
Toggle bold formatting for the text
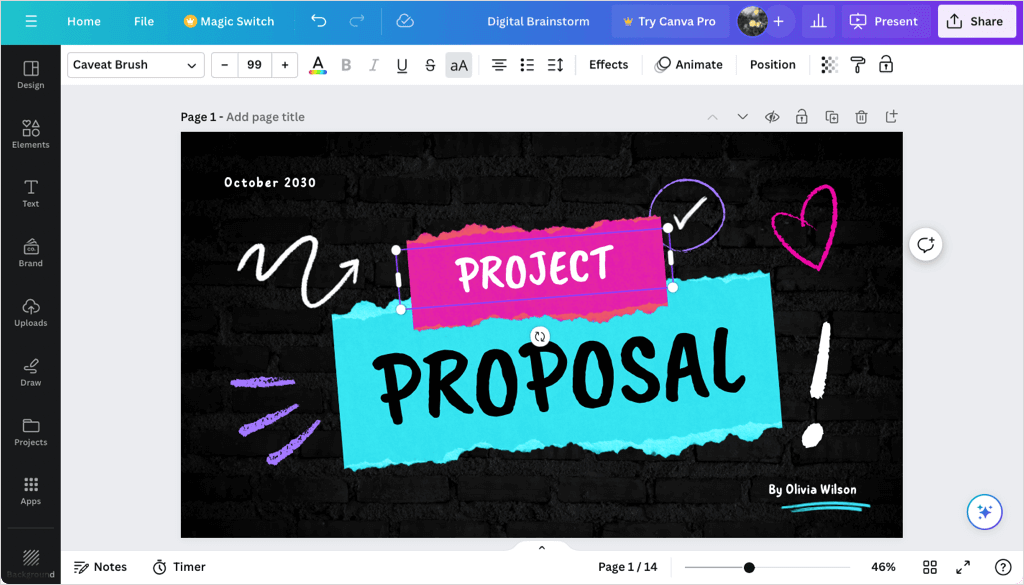[x=345, y=64]
